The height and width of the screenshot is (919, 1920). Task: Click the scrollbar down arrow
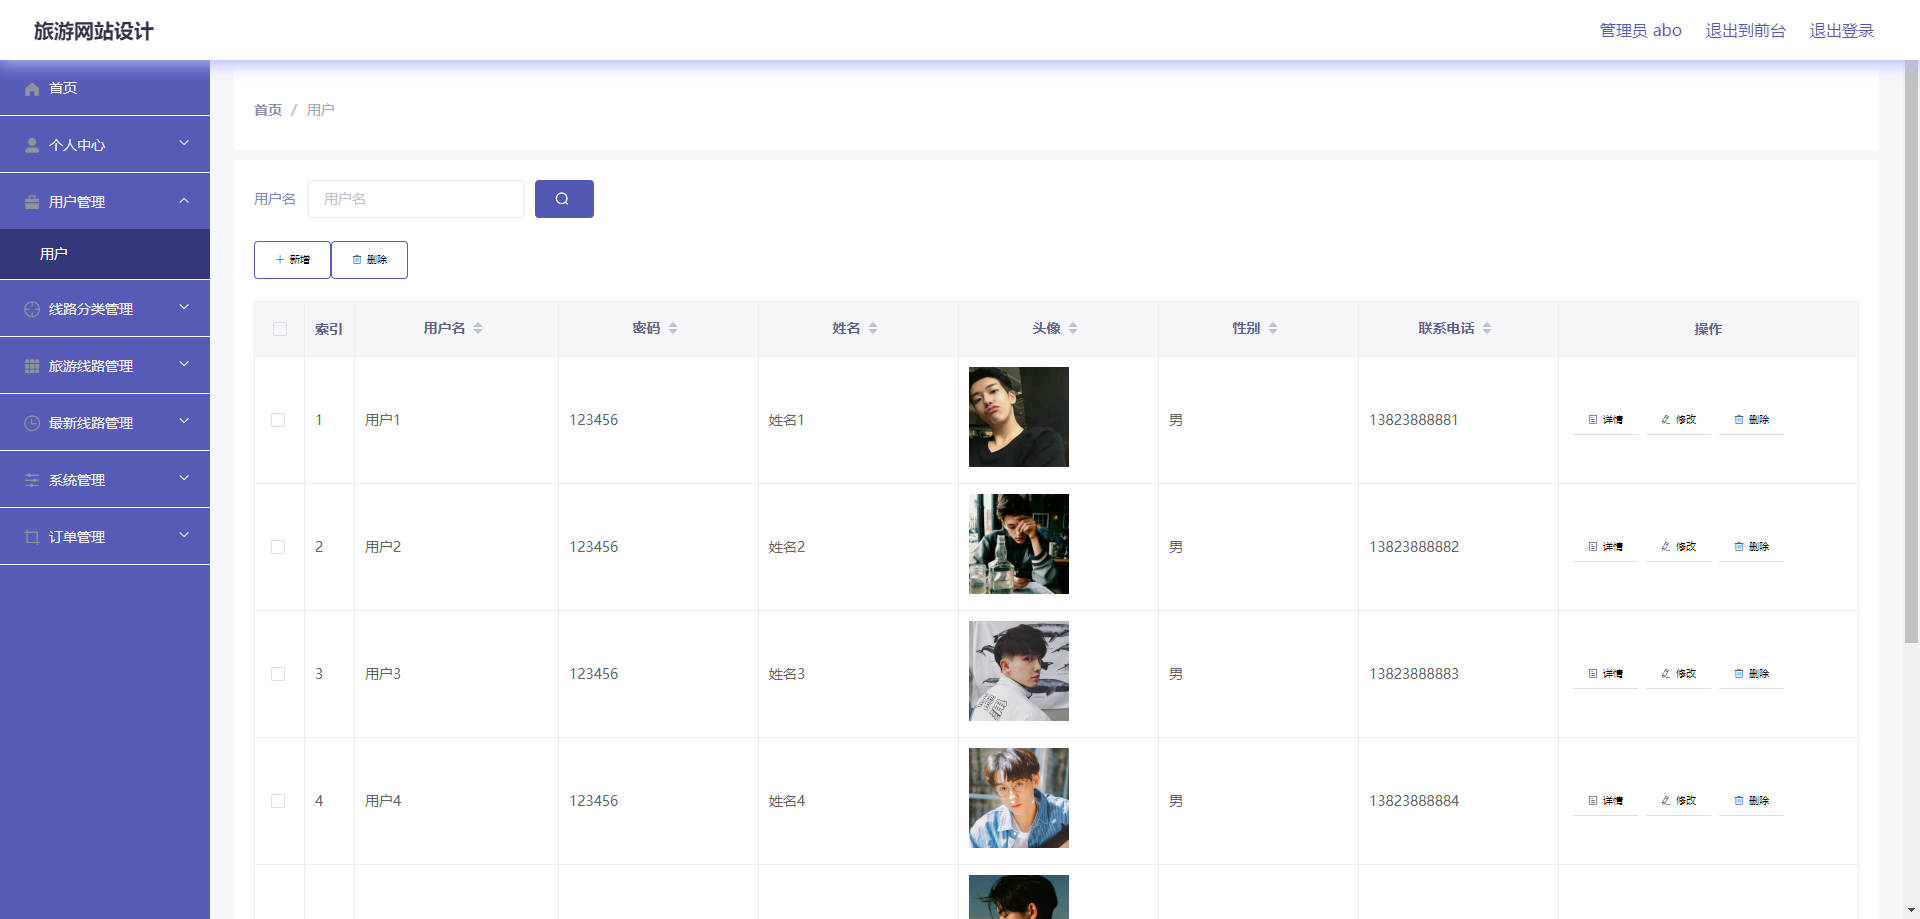[x=1911, y=911]
